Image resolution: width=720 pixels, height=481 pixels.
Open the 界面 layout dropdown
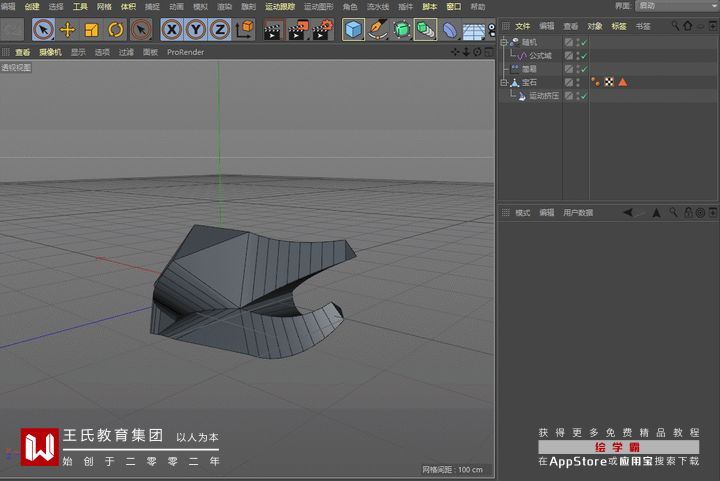(x=677, y=6)
